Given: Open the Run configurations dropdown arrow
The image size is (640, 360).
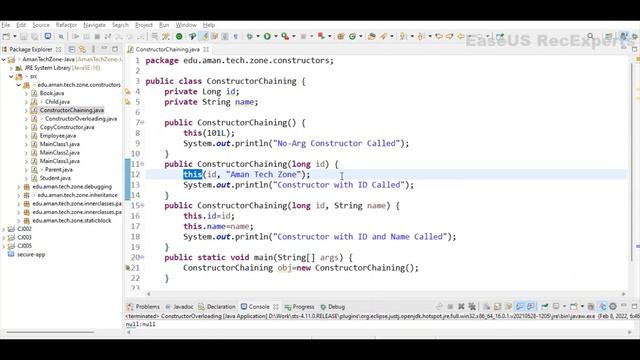Looking at the screenshot, I should click(276, 36).
